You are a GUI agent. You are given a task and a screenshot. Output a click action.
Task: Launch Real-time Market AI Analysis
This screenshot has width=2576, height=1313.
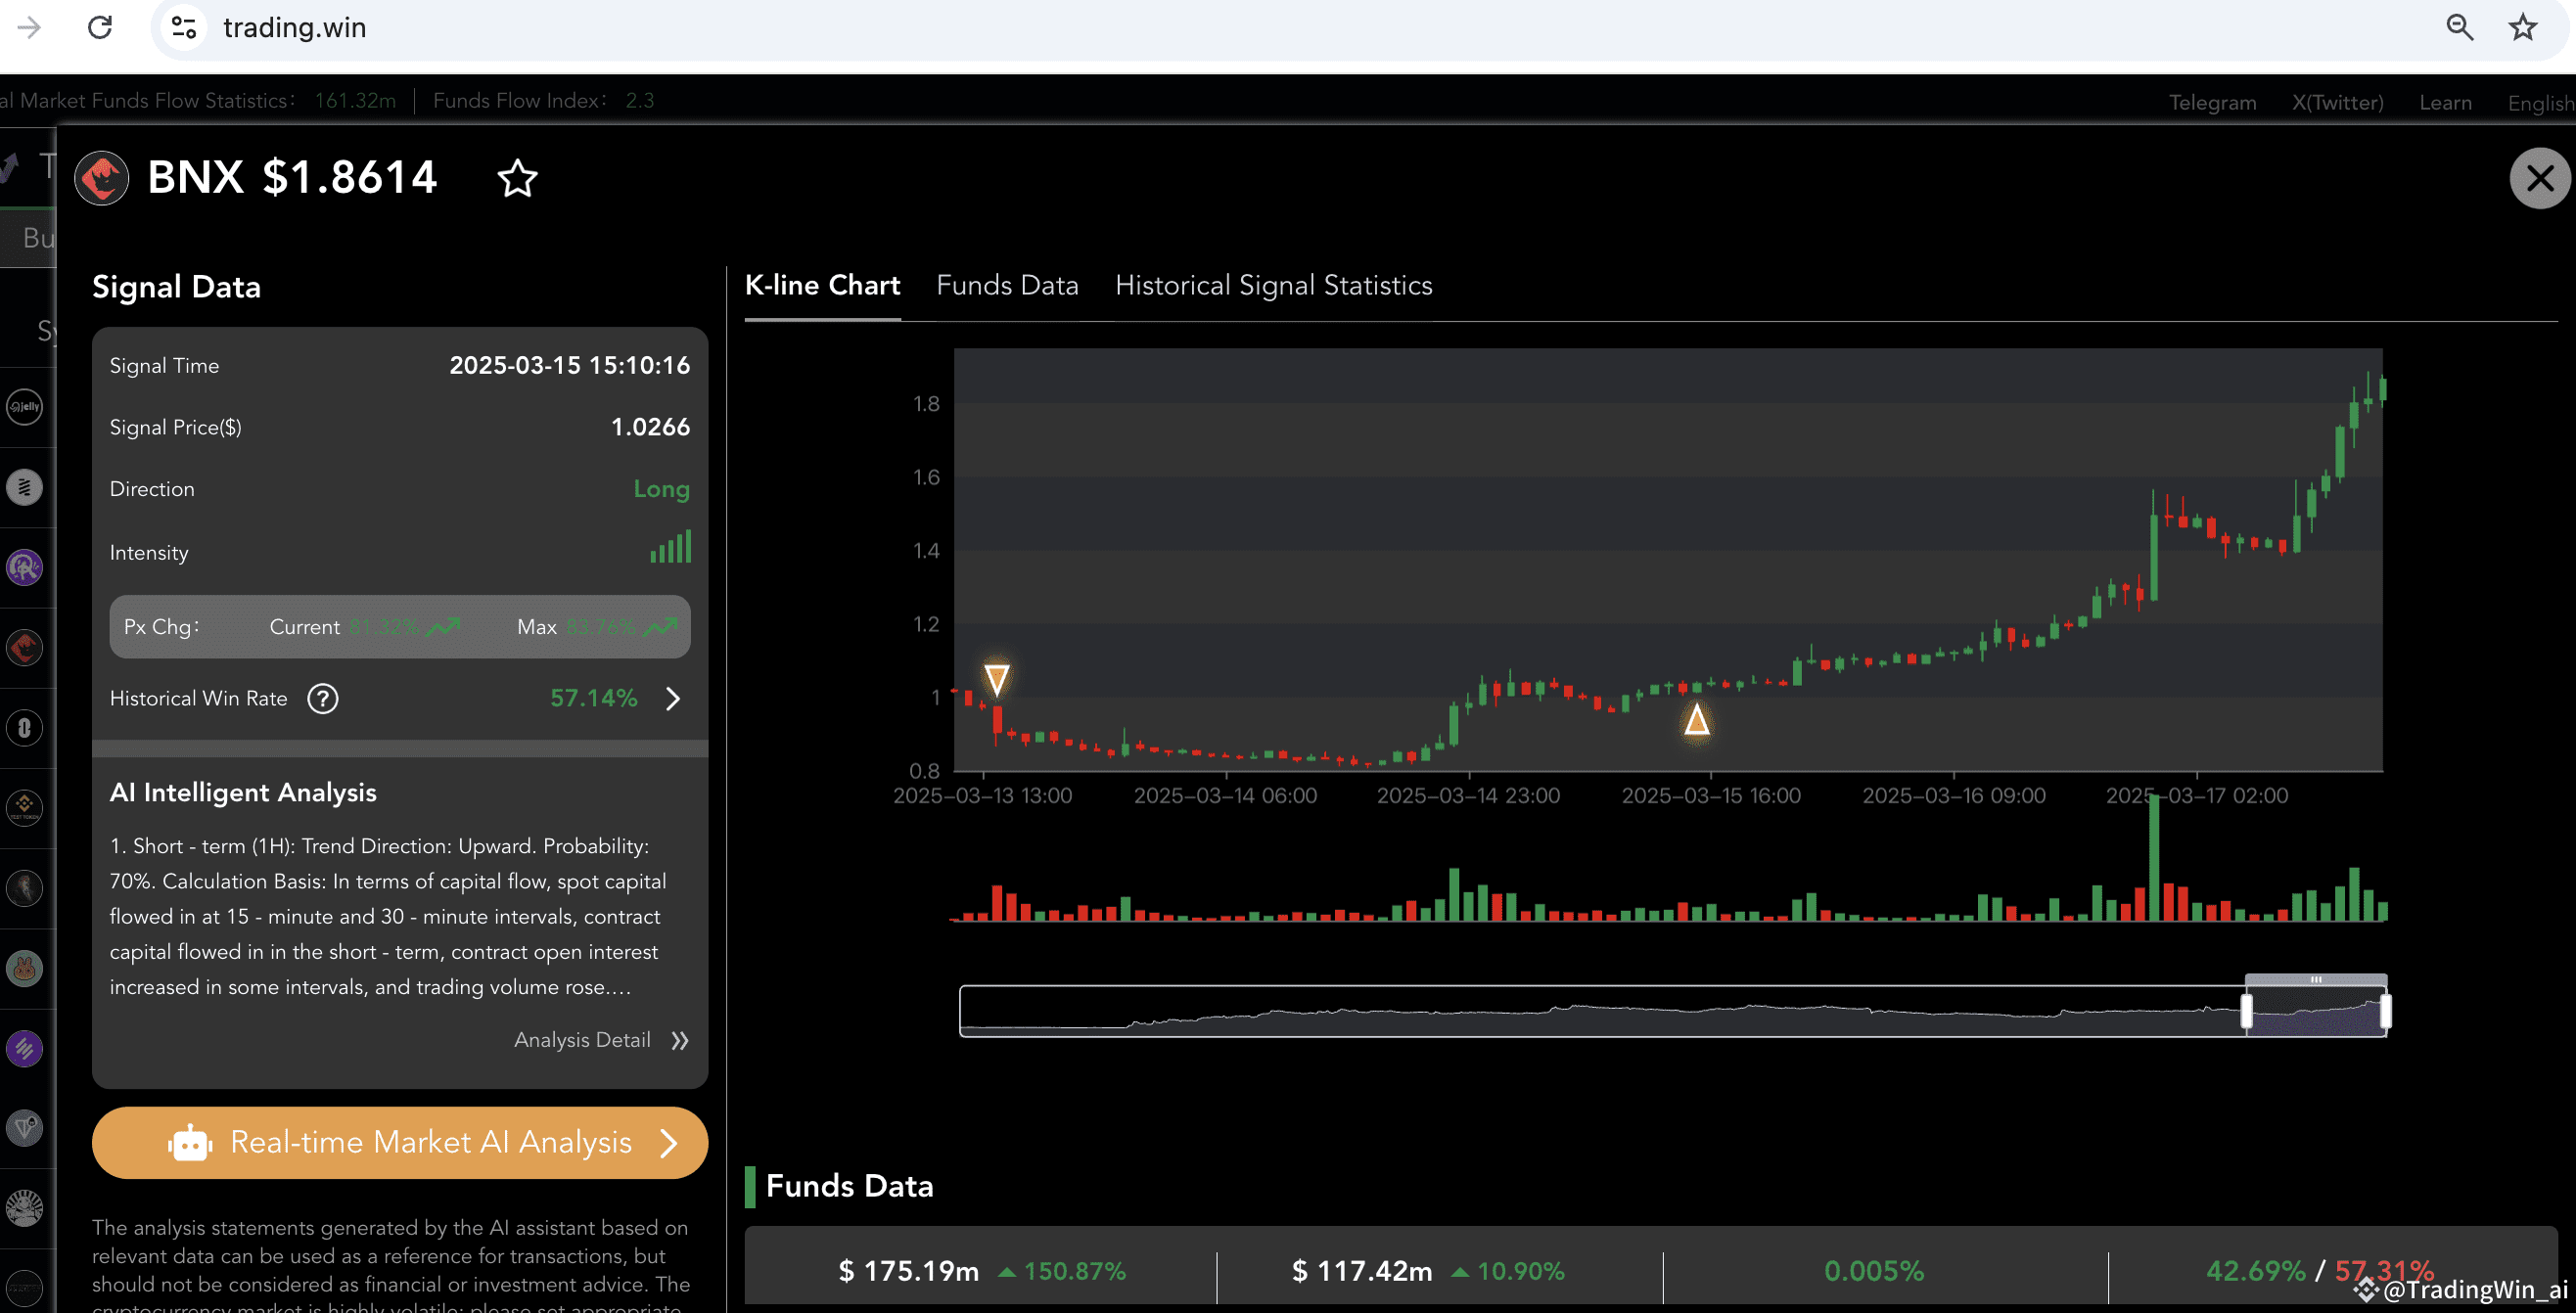tap(400, 1142)
